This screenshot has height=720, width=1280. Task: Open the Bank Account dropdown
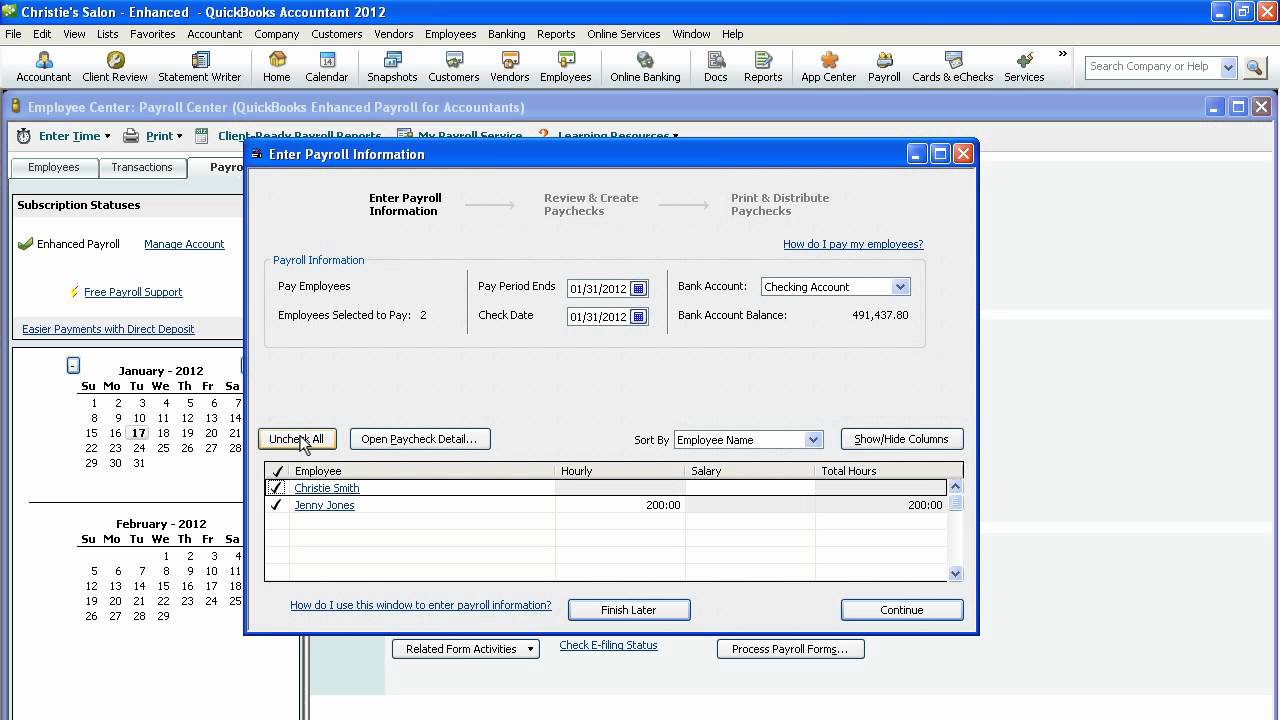tap(900, 287)
